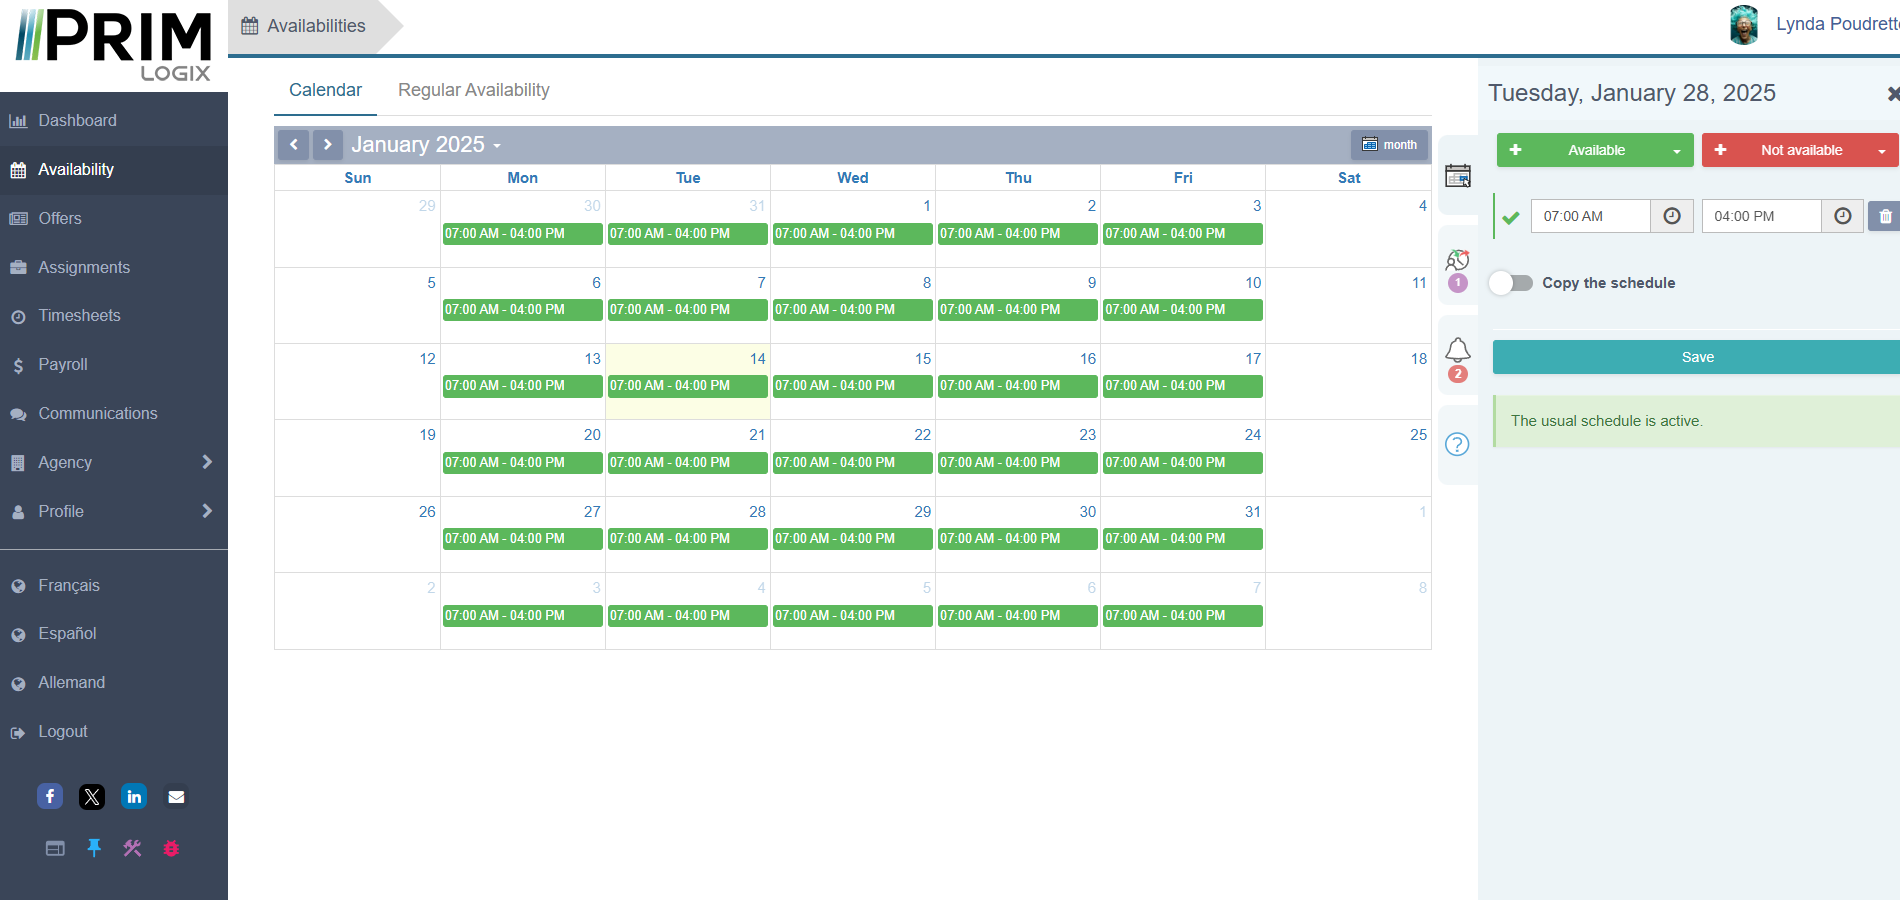This screenshot has height=900, width=1900.
Task: Click the trash icon to delete time slot
Action: pyautogui.click(x=1885, y=216)
